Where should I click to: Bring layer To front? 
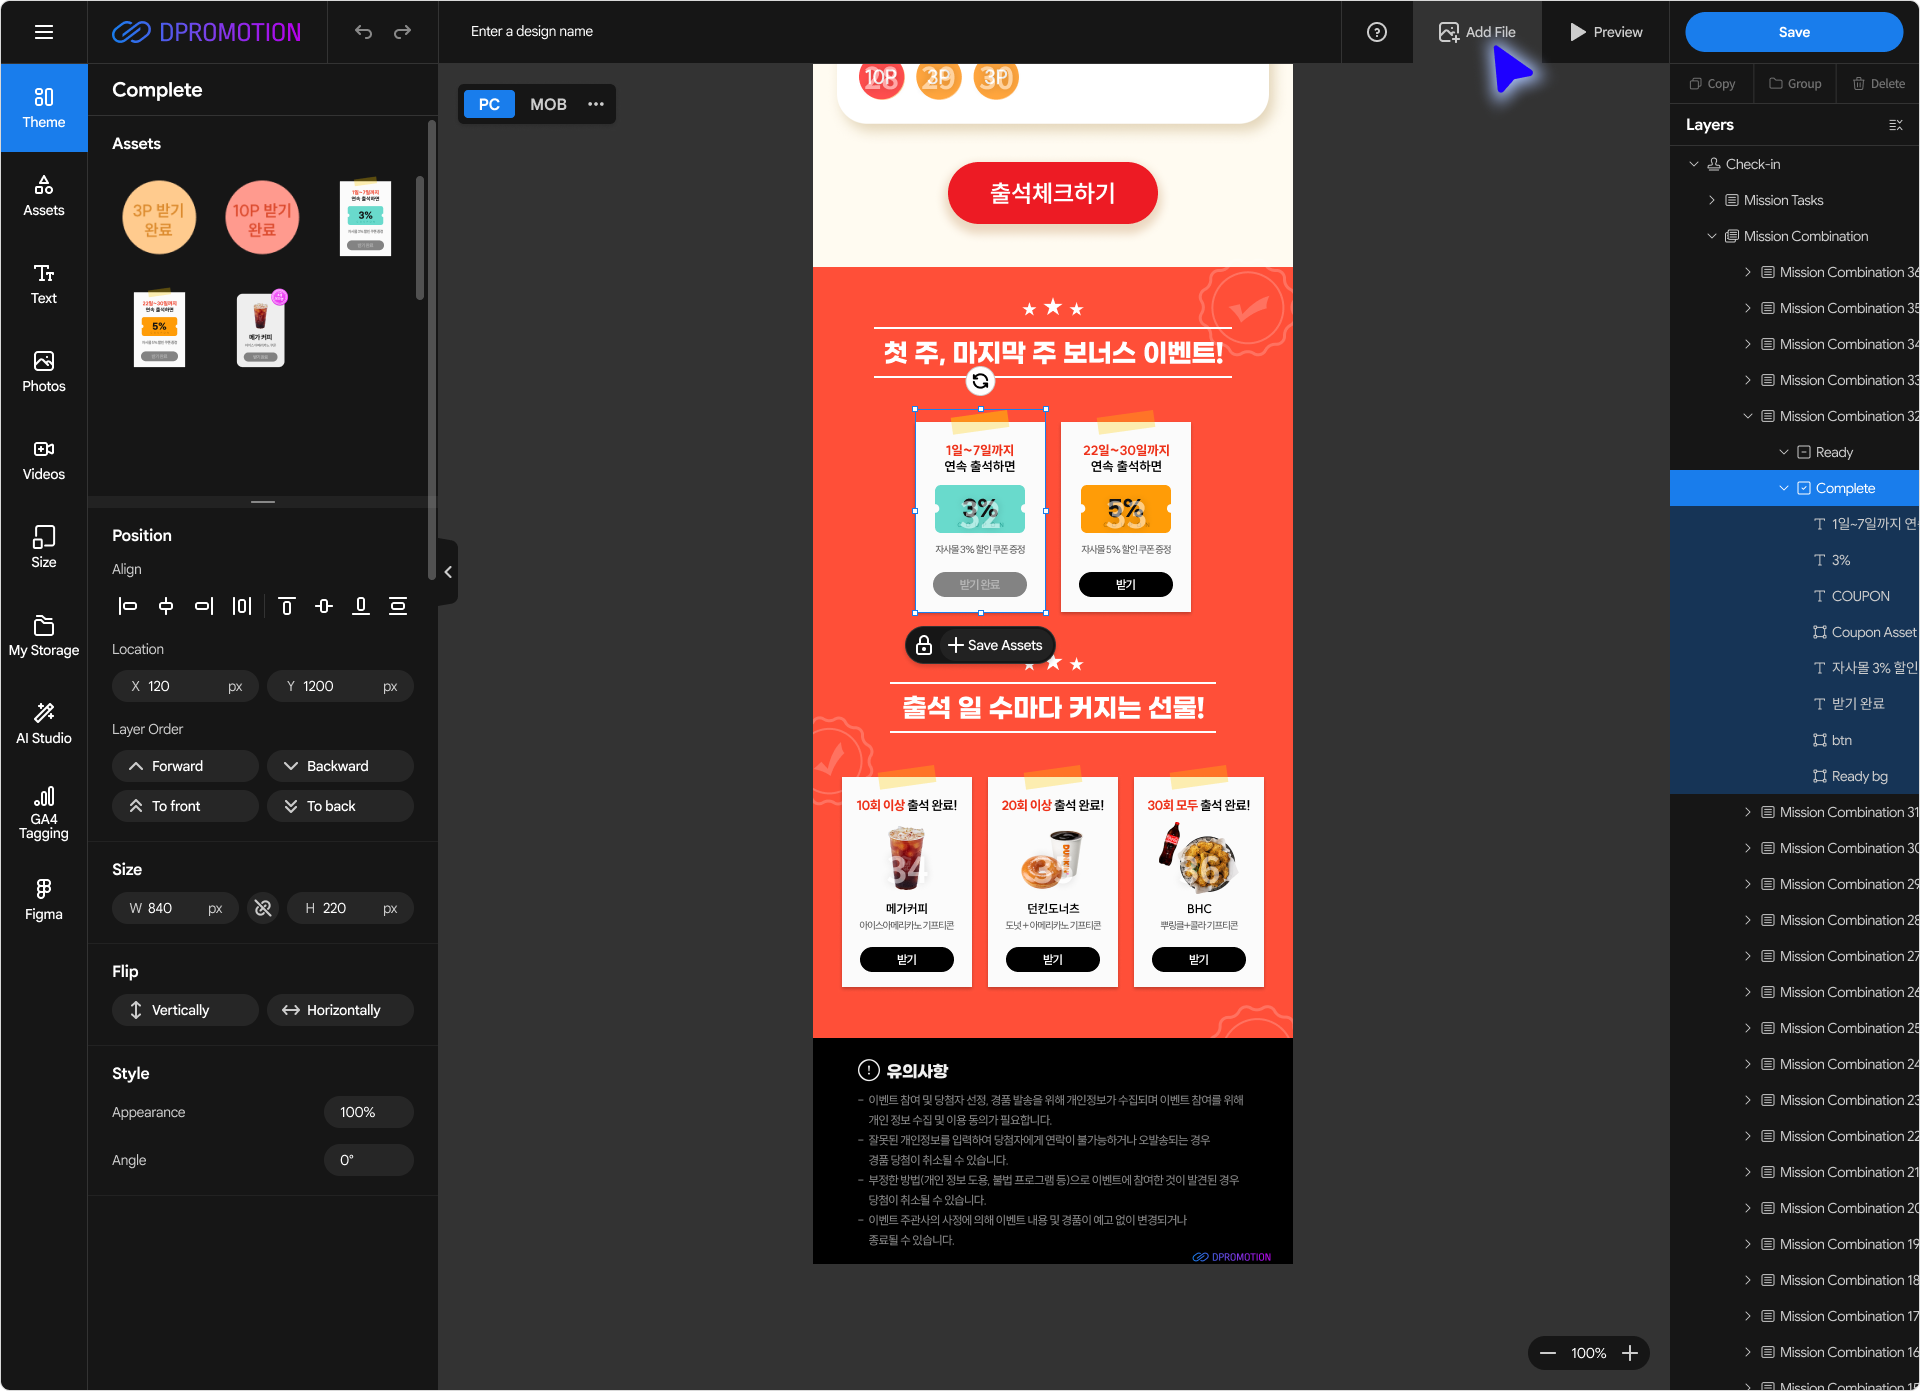pyautogui.click(x=185, y=806)
